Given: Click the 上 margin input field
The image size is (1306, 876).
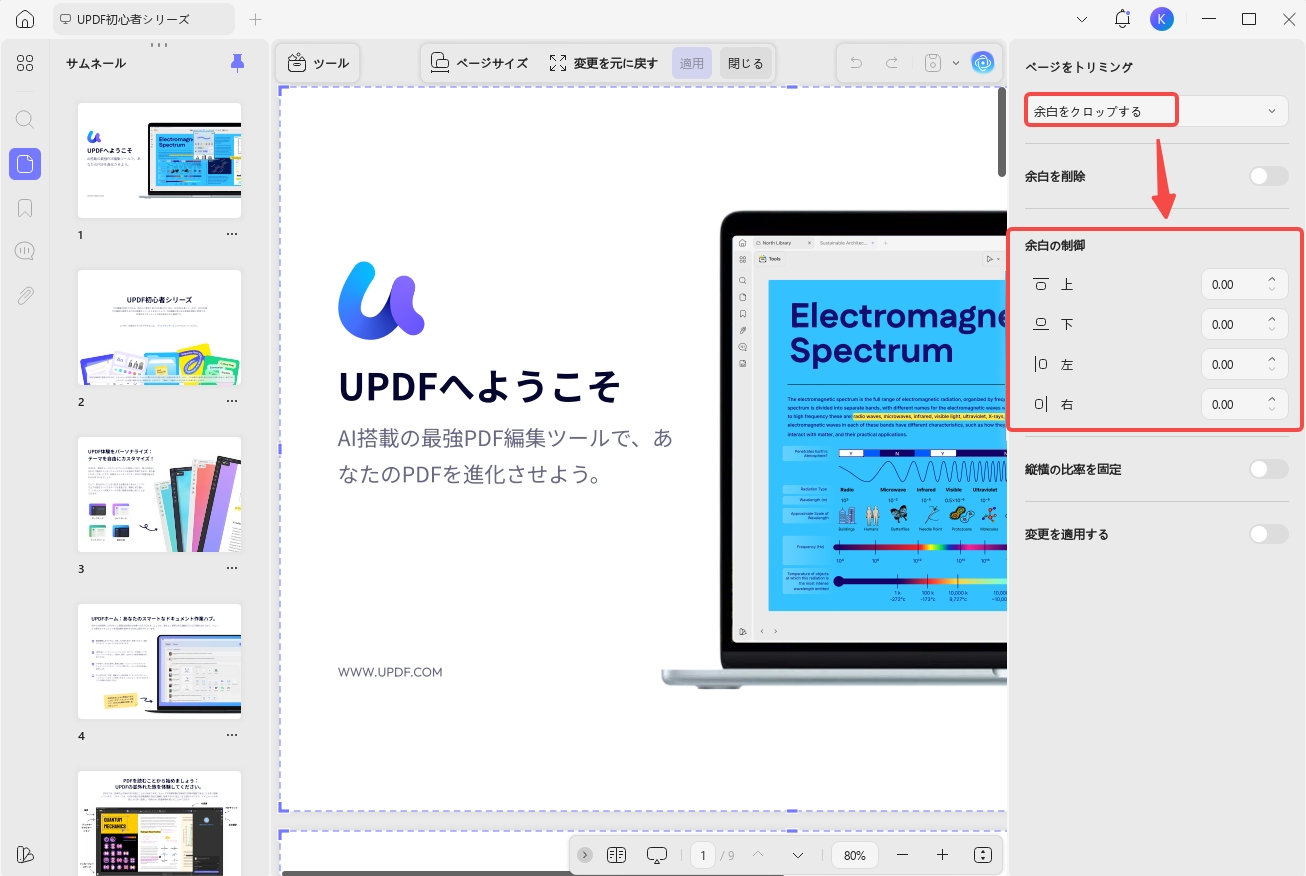Looking at the screenshot, I should click(1245, 285).
